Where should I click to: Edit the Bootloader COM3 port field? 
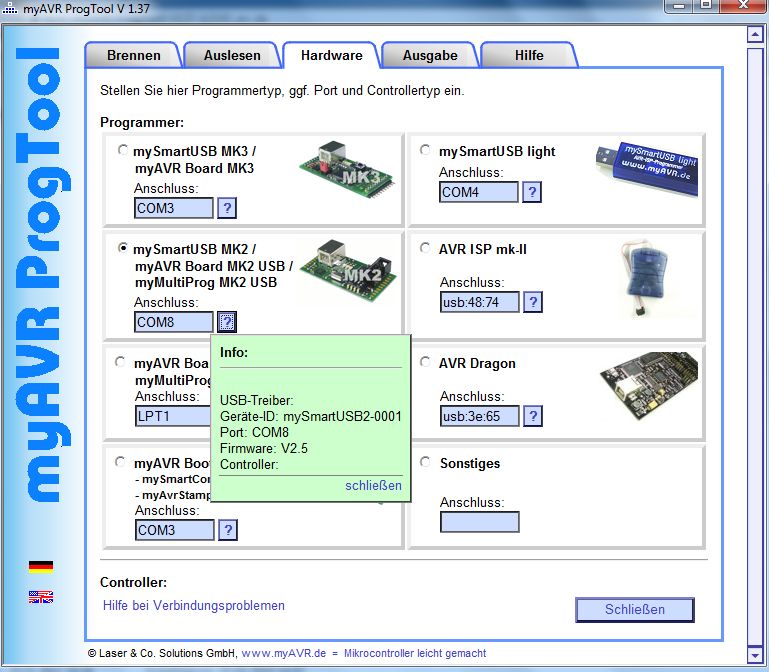[x=175, y=530]
